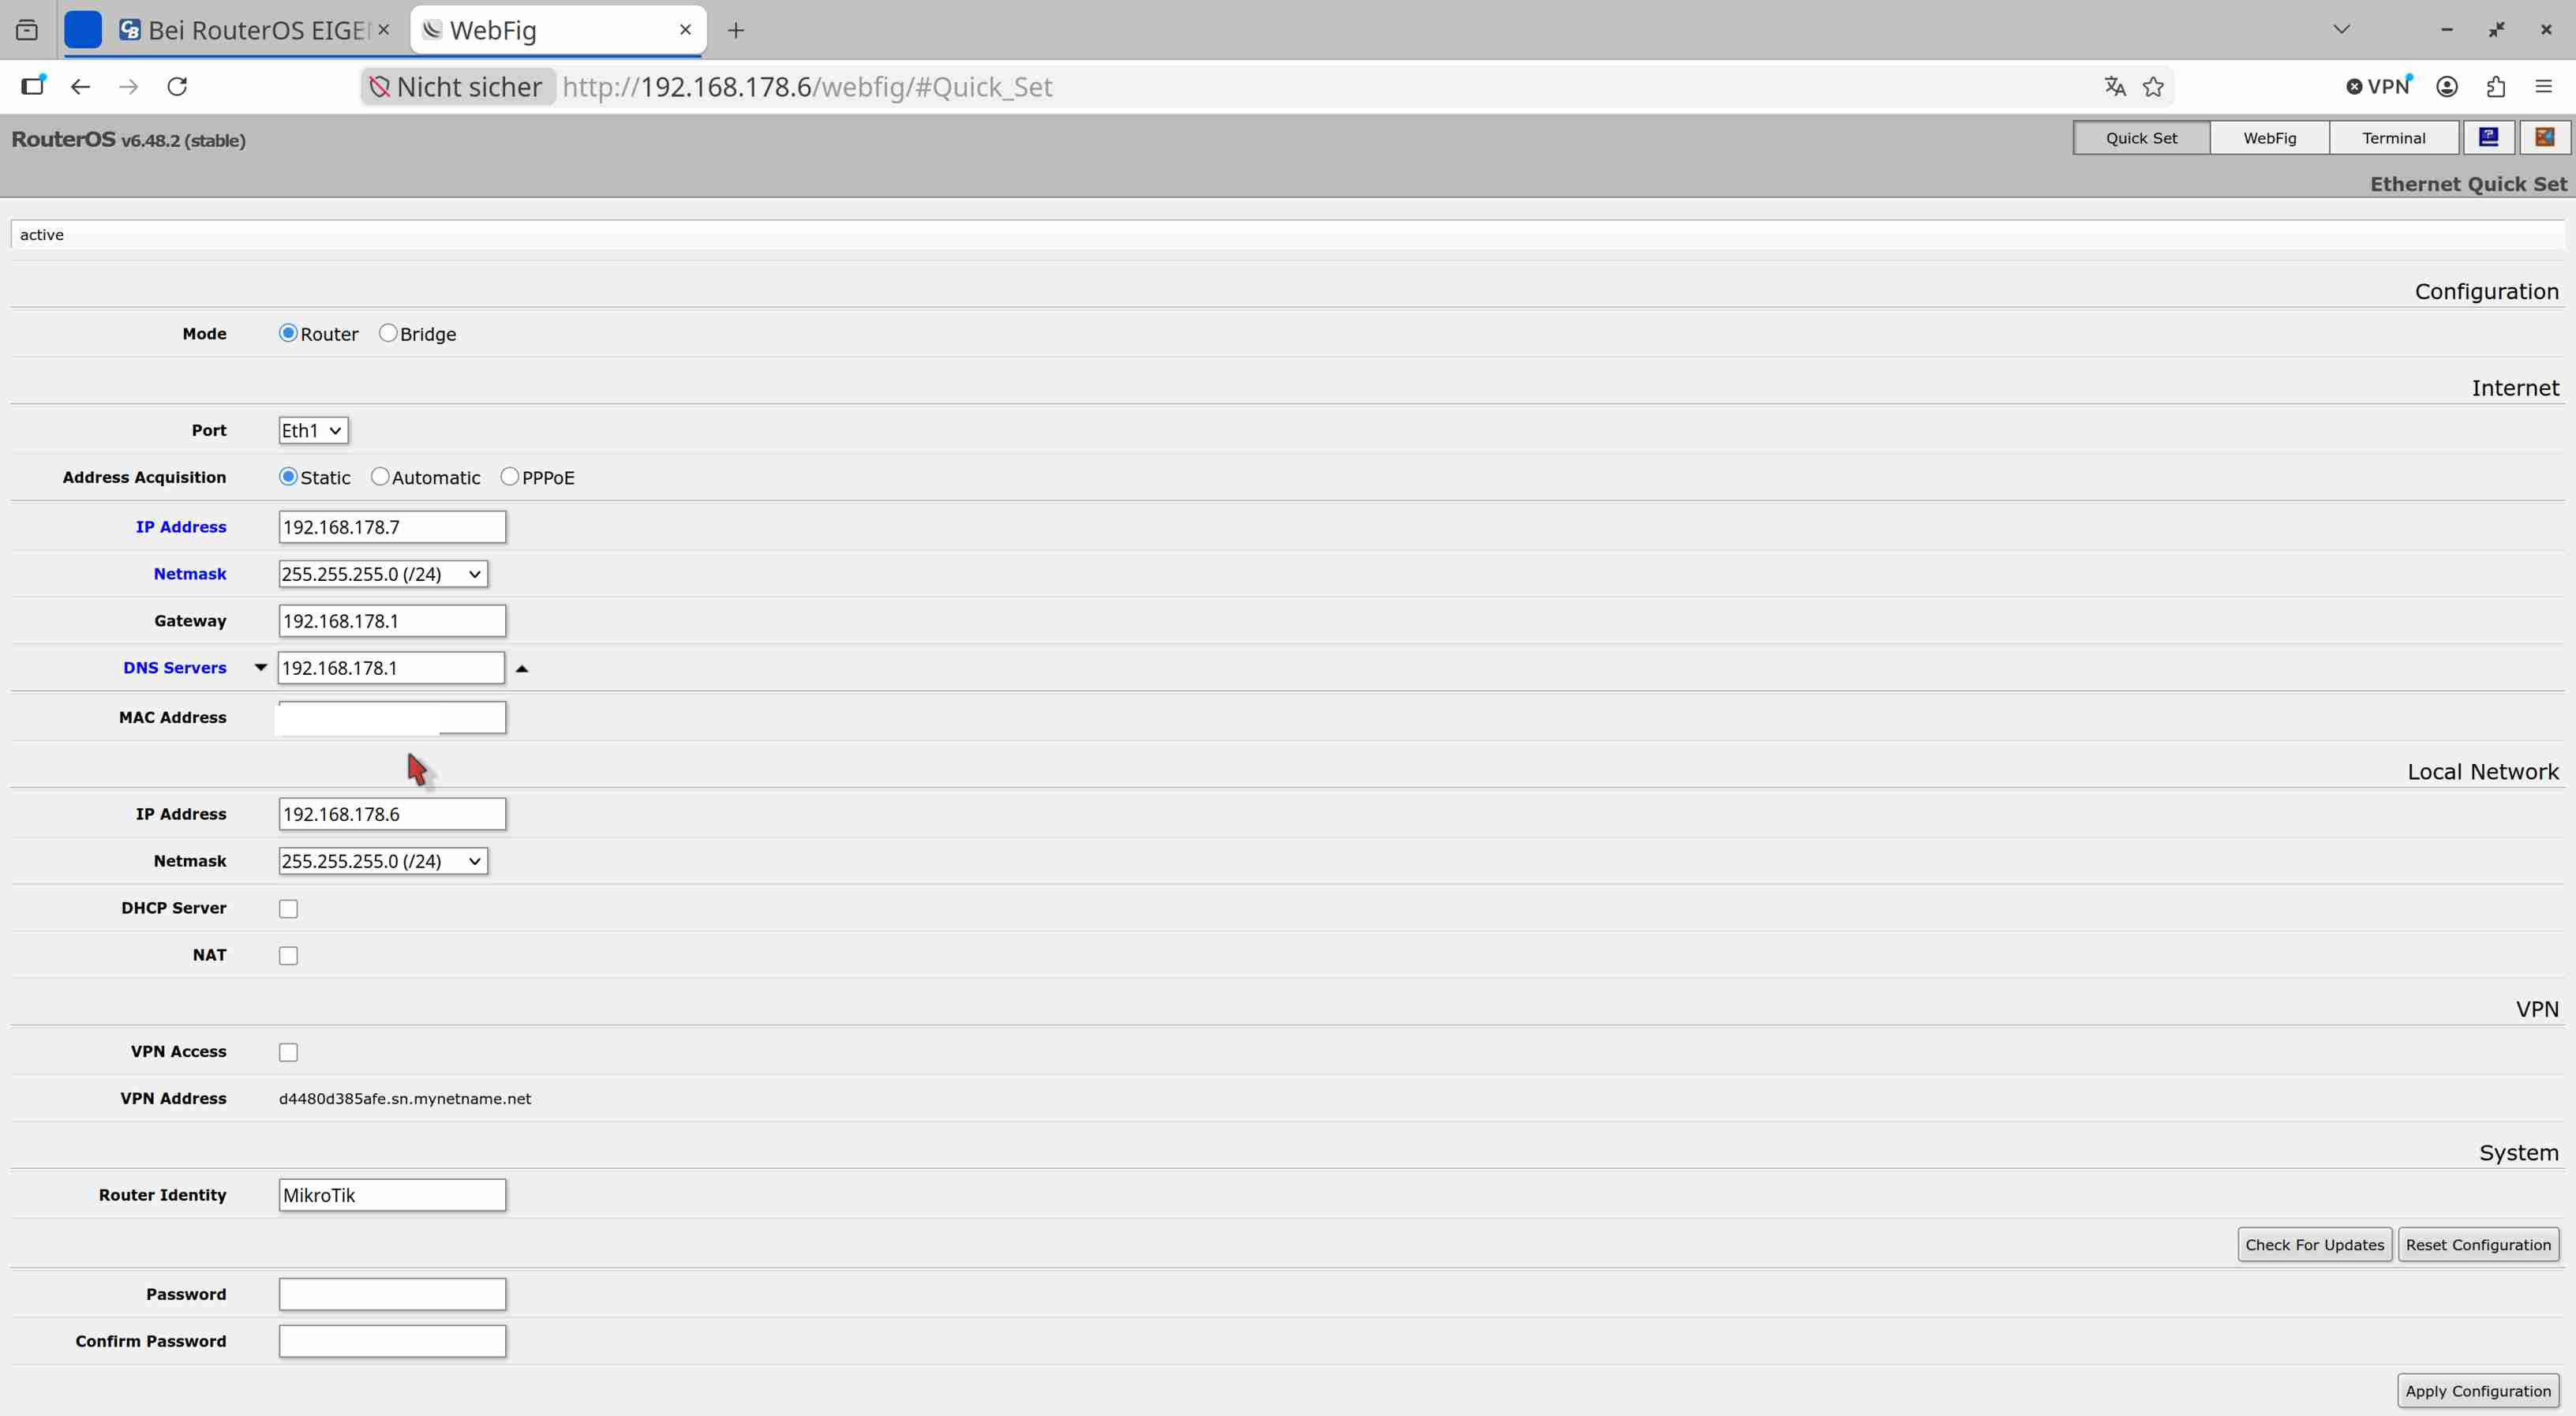Bookmark this page with the star
The height and width of the screenshot is (1416, 2576).
tap(2153, 87)
